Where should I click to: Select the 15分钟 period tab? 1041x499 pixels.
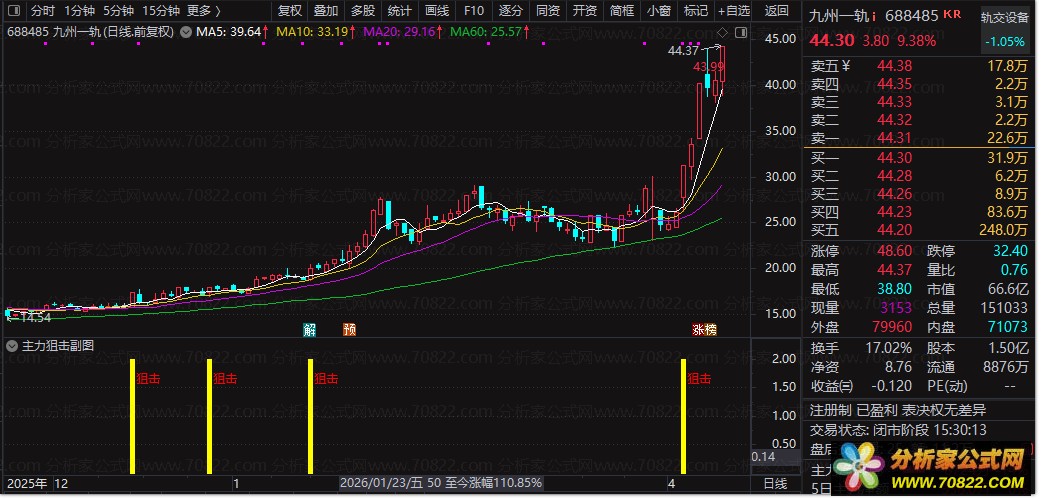click(x=161, y=11)
